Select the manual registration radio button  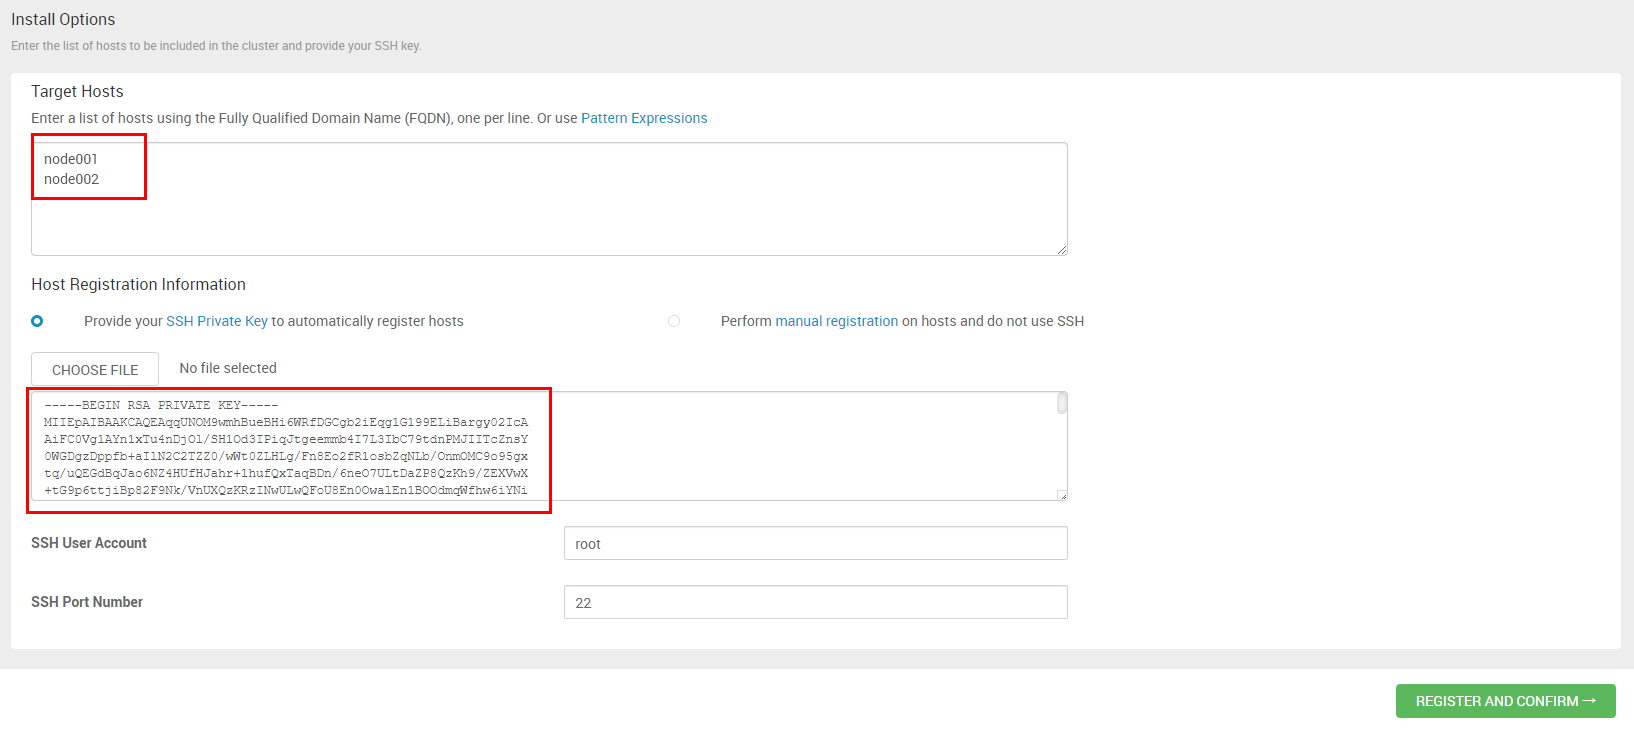674,321
